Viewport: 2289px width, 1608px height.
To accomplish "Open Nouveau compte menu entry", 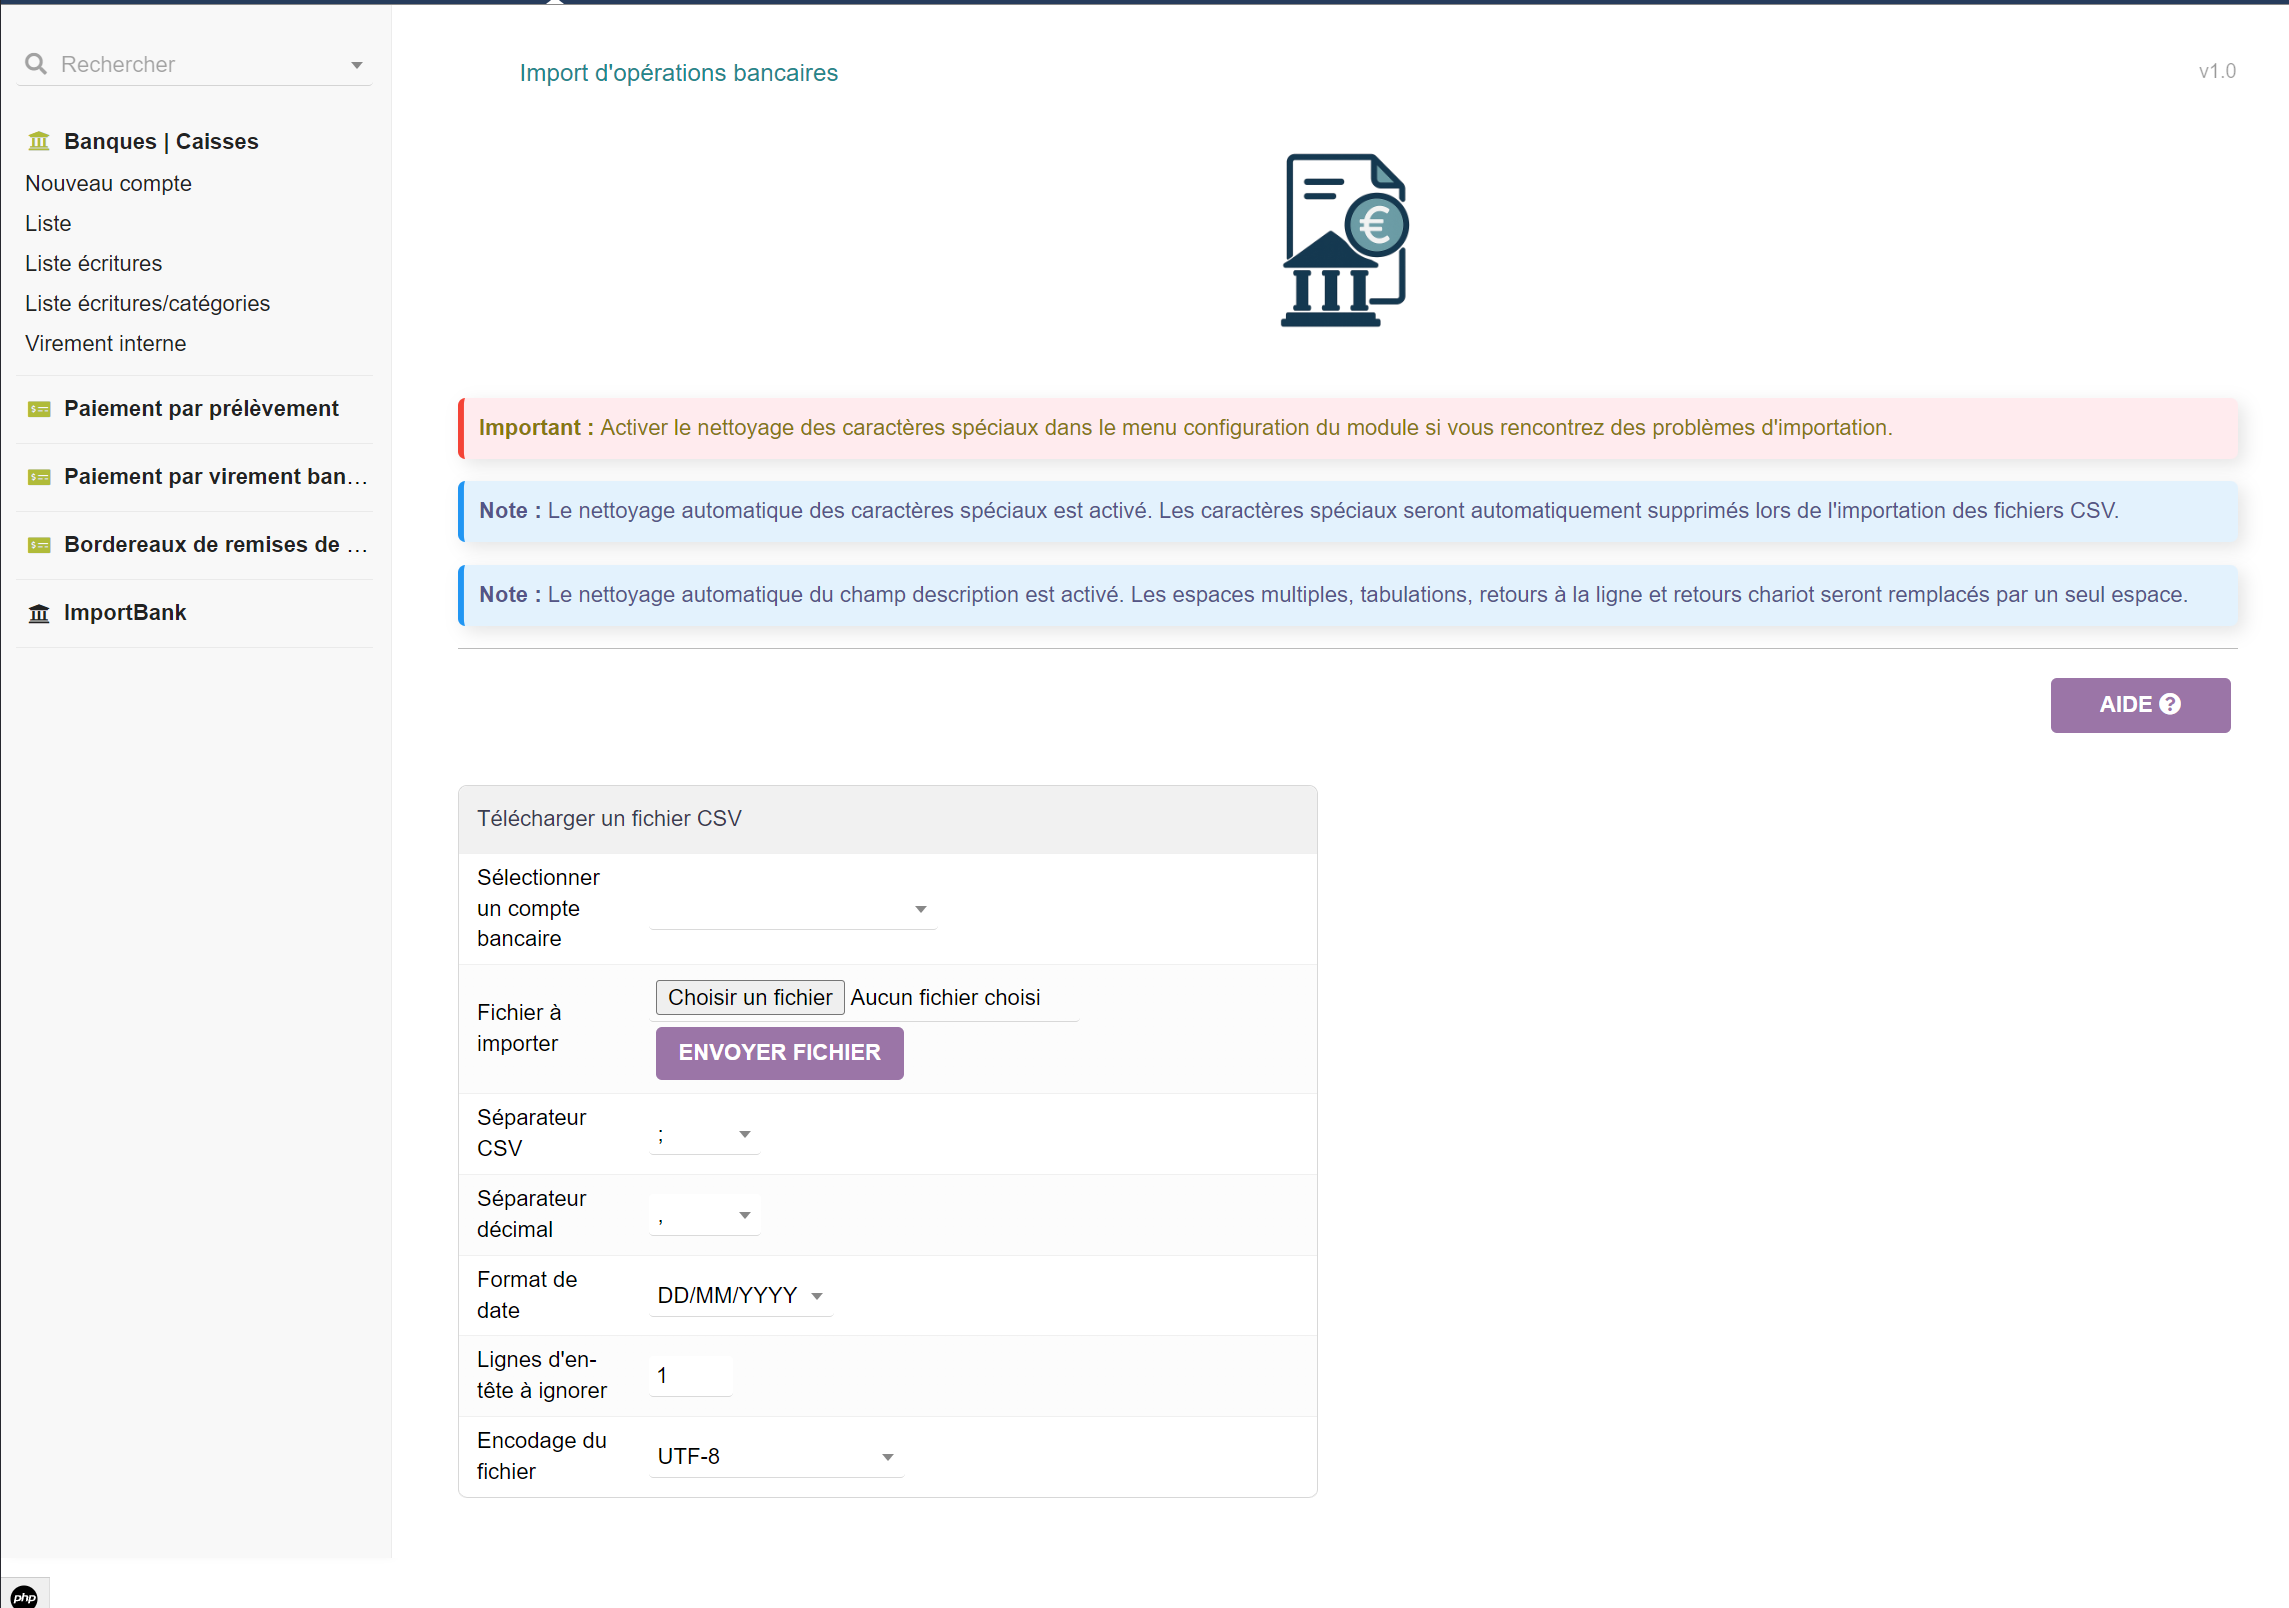I will 108,184.
